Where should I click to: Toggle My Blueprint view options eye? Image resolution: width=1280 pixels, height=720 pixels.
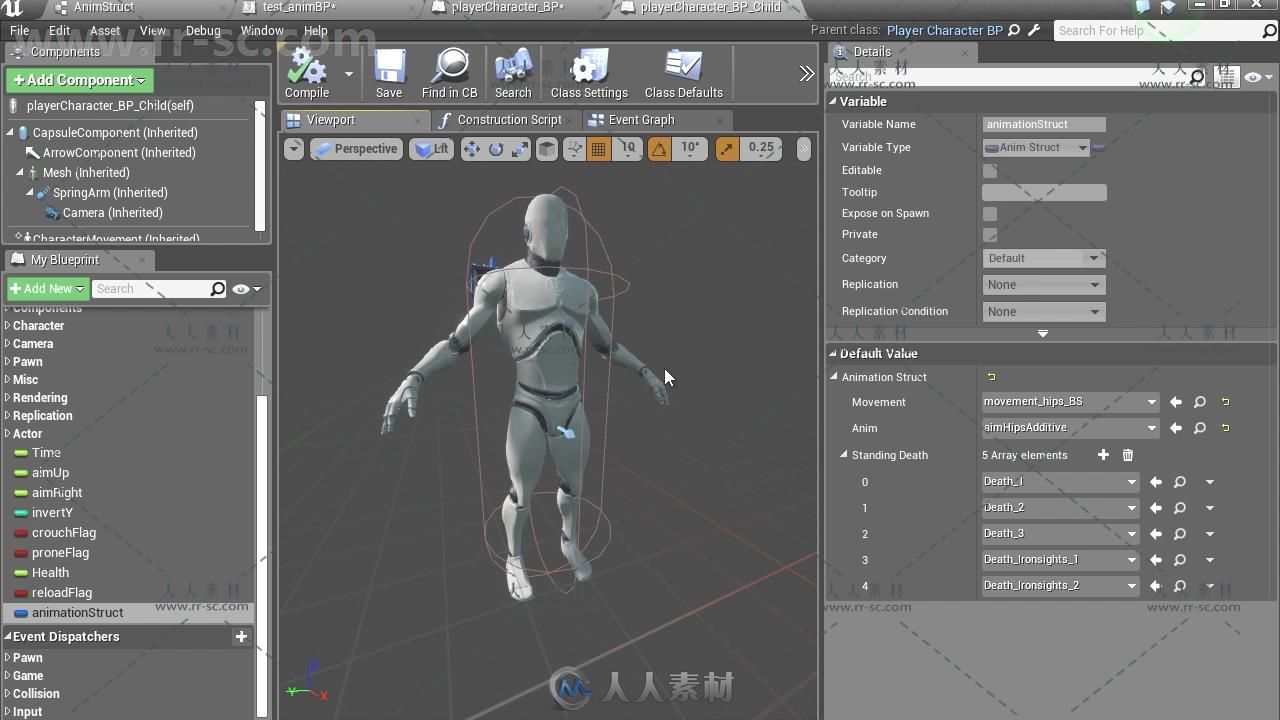click(246, 289)
